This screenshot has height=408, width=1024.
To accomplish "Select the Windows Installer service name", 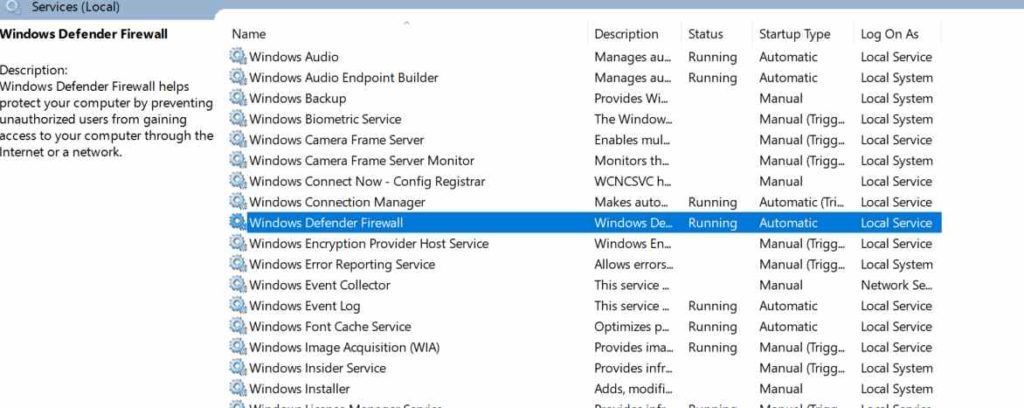I will click(300, 389).
